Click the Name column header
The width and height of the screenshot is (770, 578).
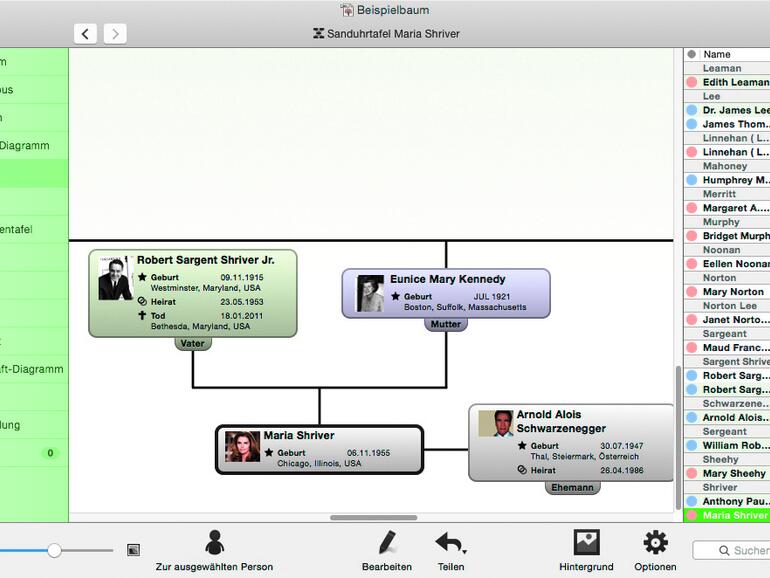[716, 55]
